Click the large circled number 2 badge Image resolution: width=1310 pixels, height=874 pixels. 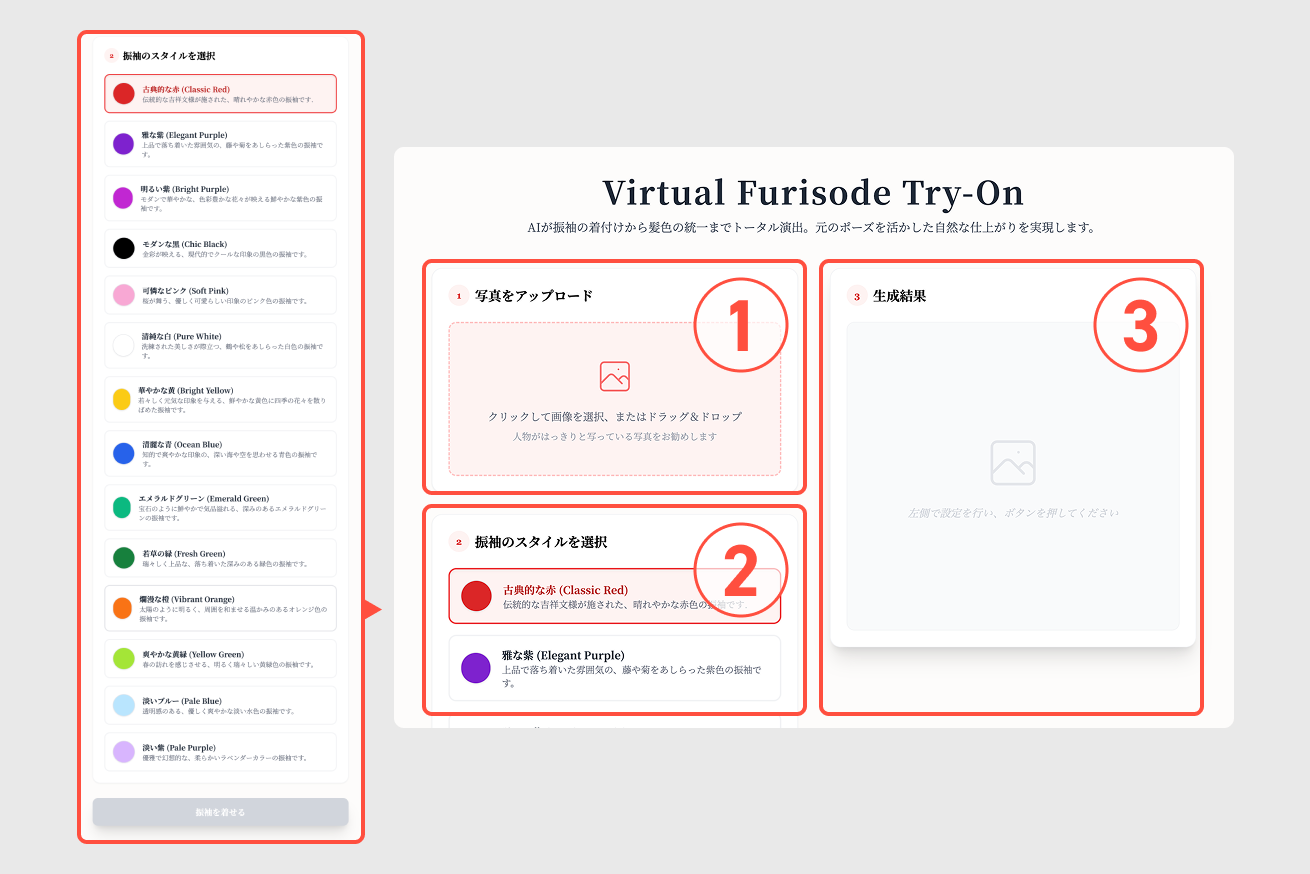click(x=740, y=570)
